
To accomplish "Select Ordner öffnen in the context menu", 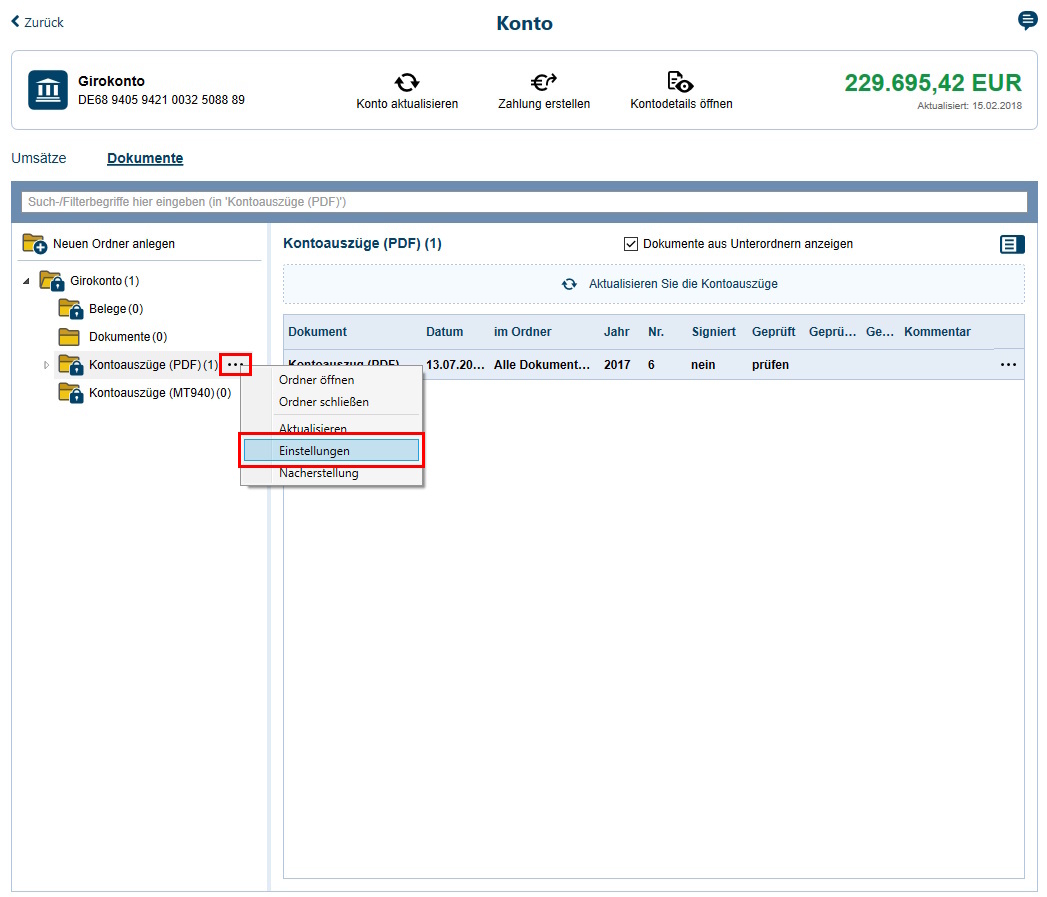I will pos(316,380).
